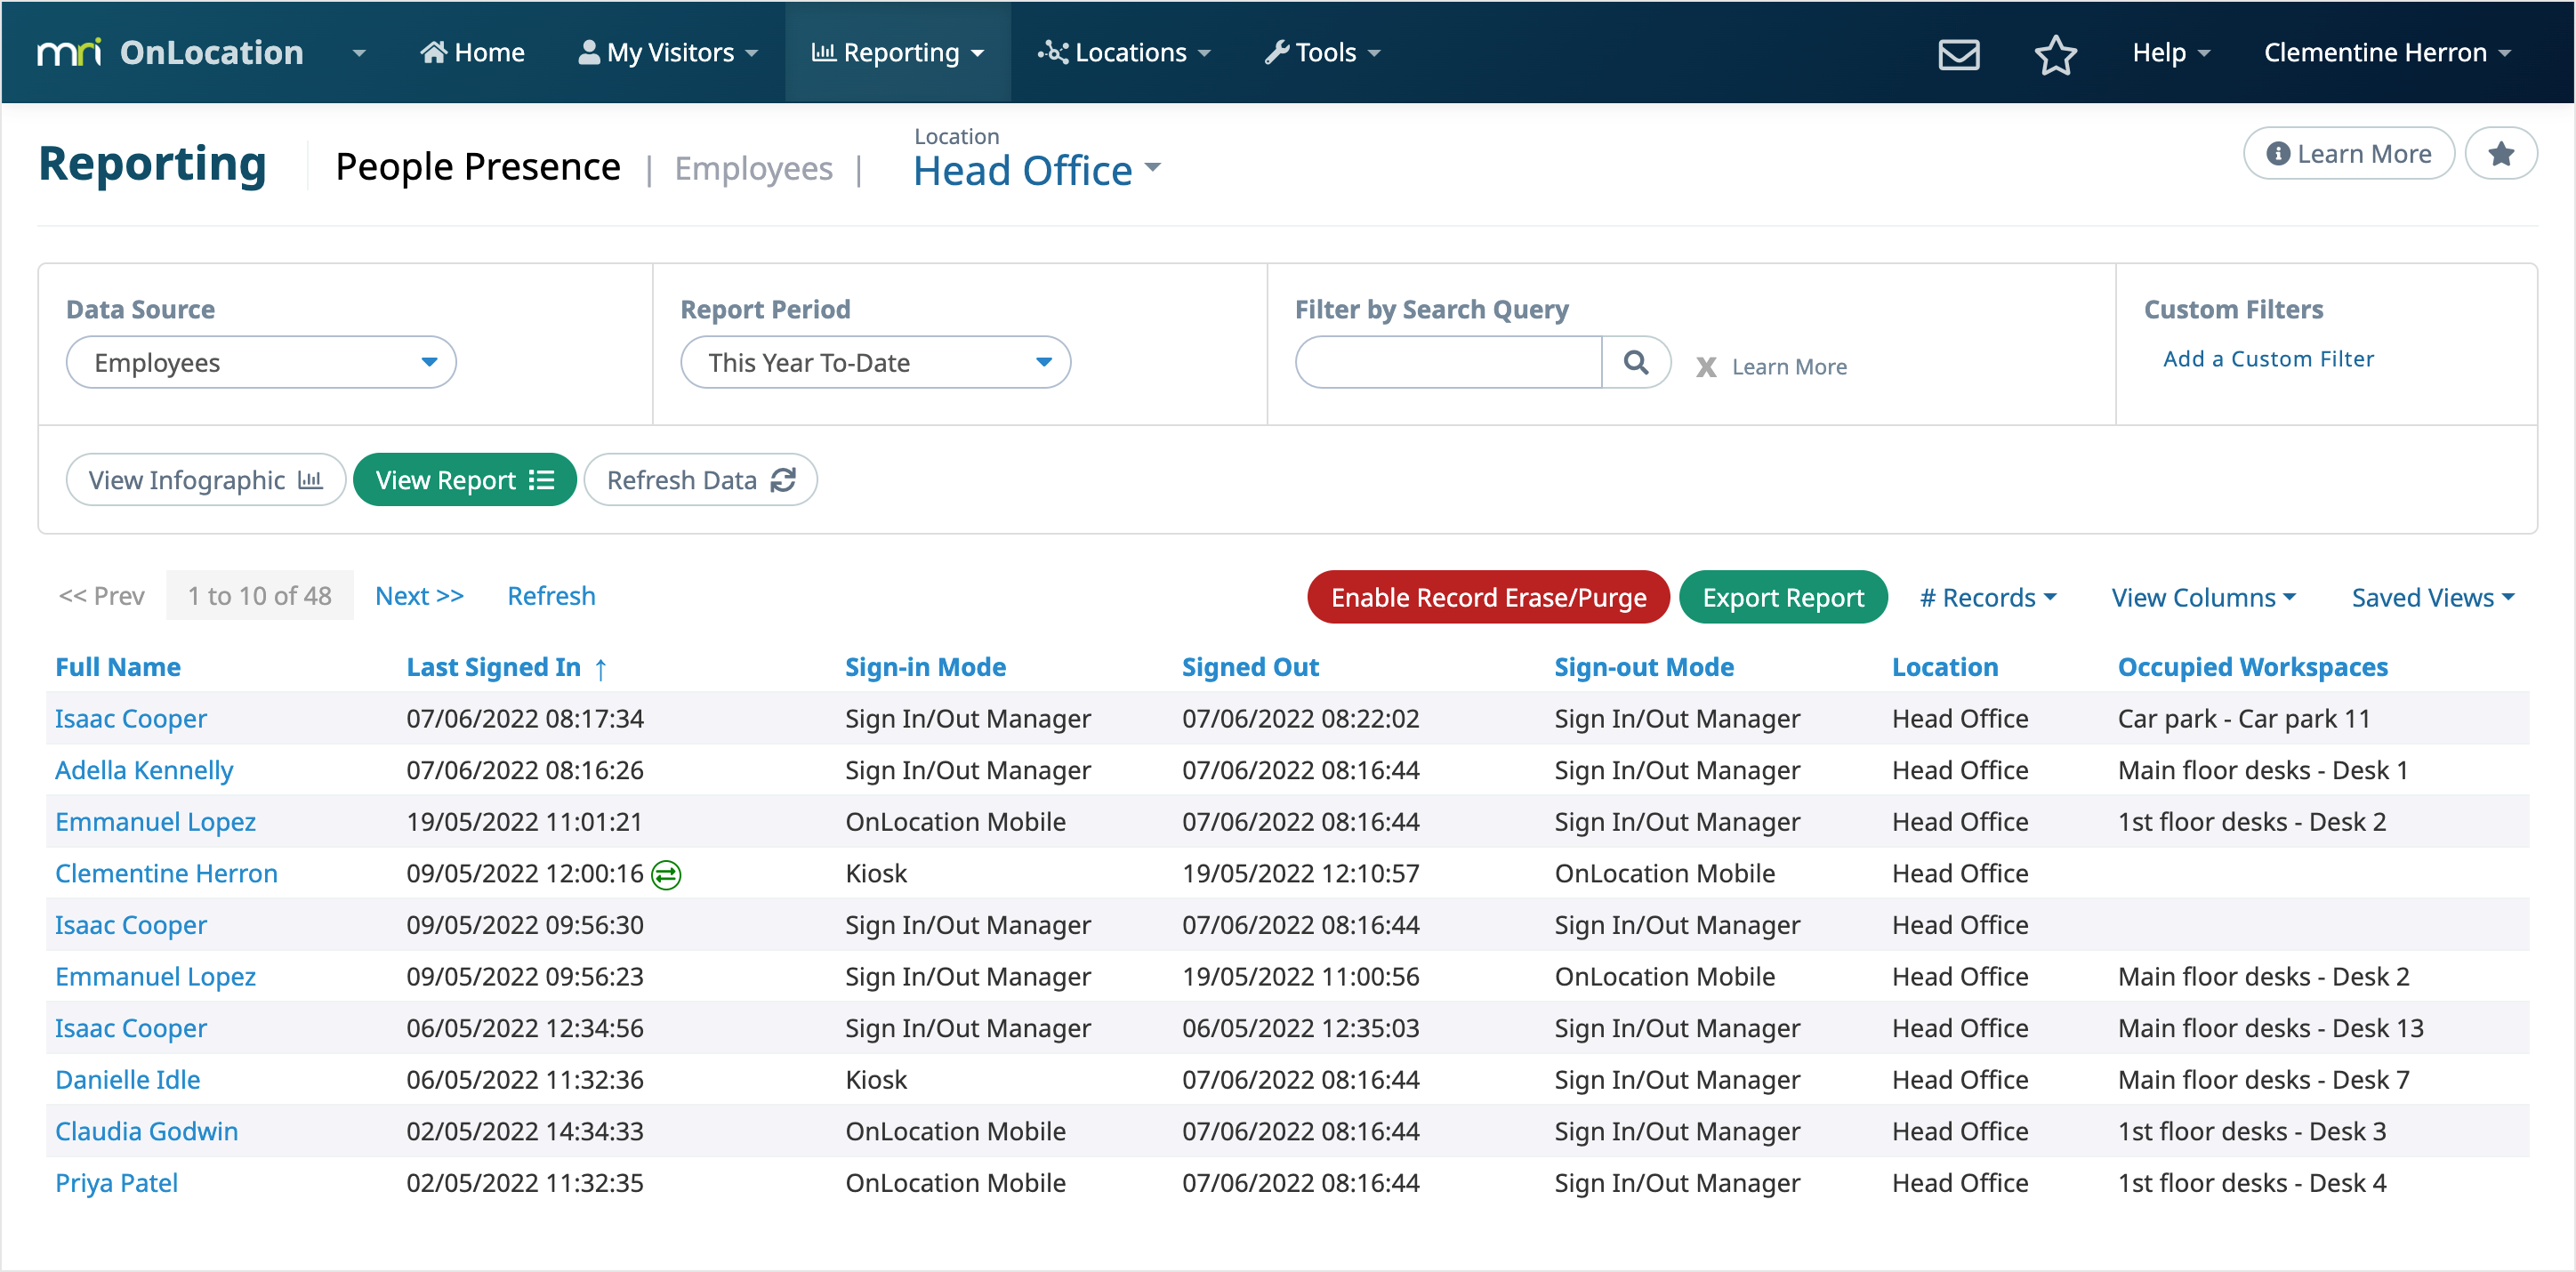This screenshot has width=2576, height=1272.
Task: Click the Refresh Data button
Action: (x=700, y=480)
